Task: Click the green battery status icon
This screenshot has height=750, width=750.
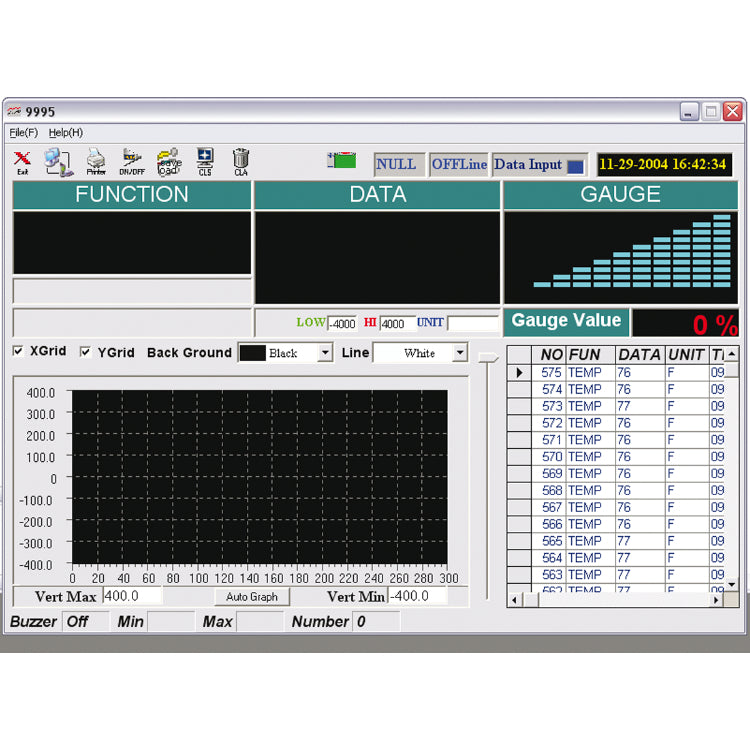Action: tap(342, 160)
